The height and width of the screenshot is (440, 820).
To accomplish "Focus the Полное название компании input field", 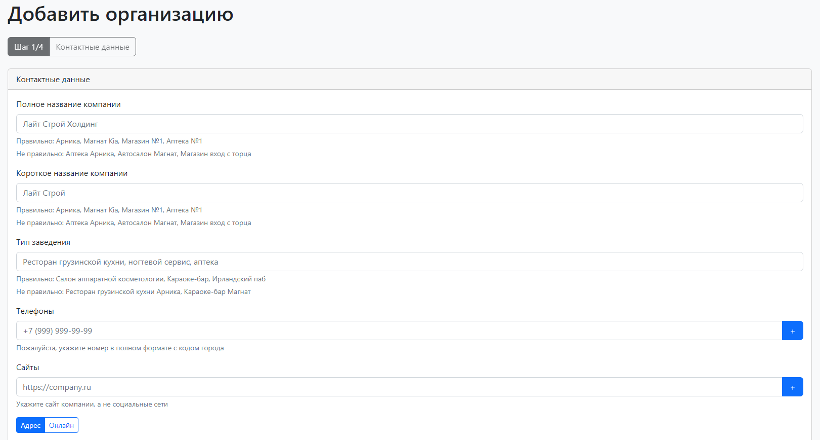I will tap(409, 124).
